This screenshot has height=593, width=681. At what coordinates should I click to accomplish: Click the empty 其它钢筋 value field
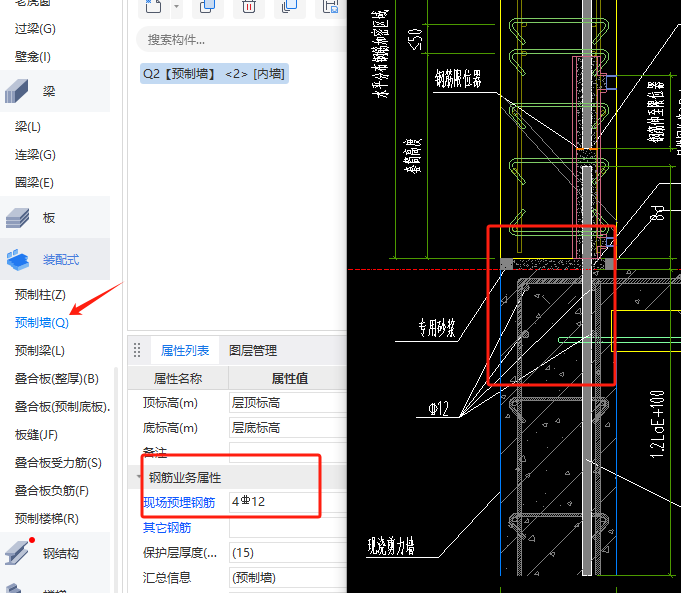click(x=288, y=527)
